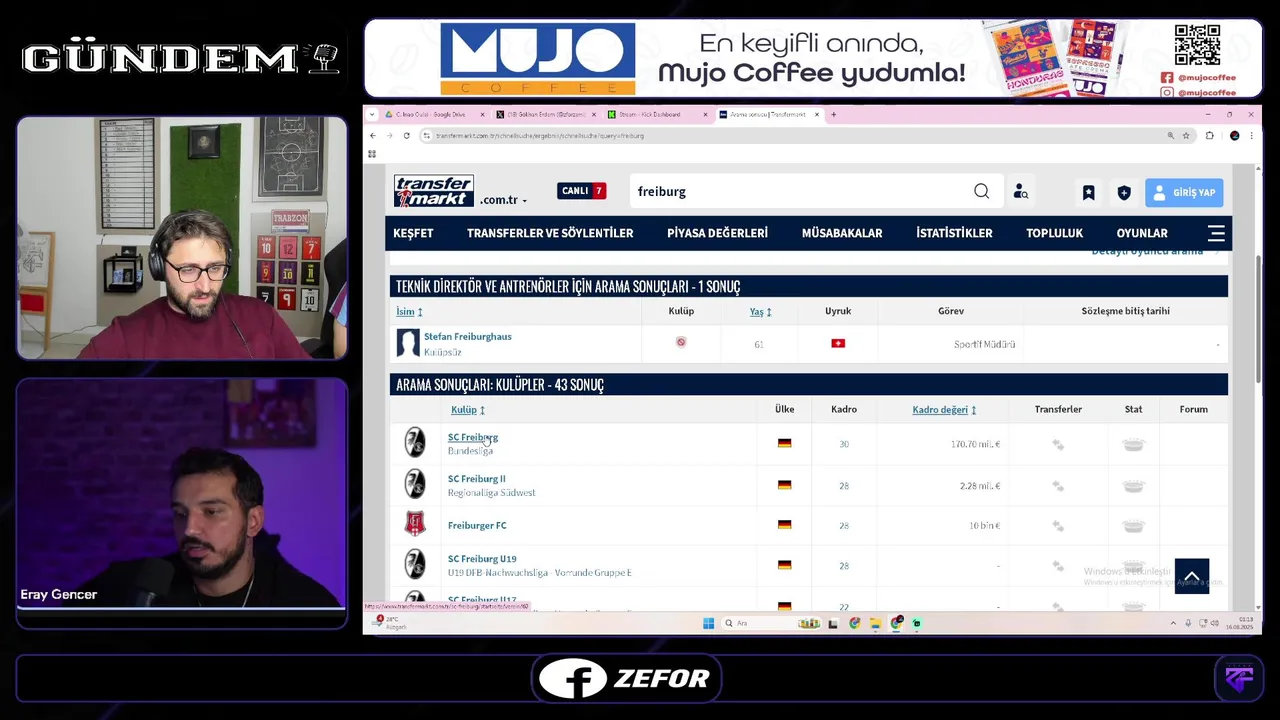Open the hamburger menu in navigation bar
Viewport: 1280px width, 720px height.
(x=1216, y=233)
